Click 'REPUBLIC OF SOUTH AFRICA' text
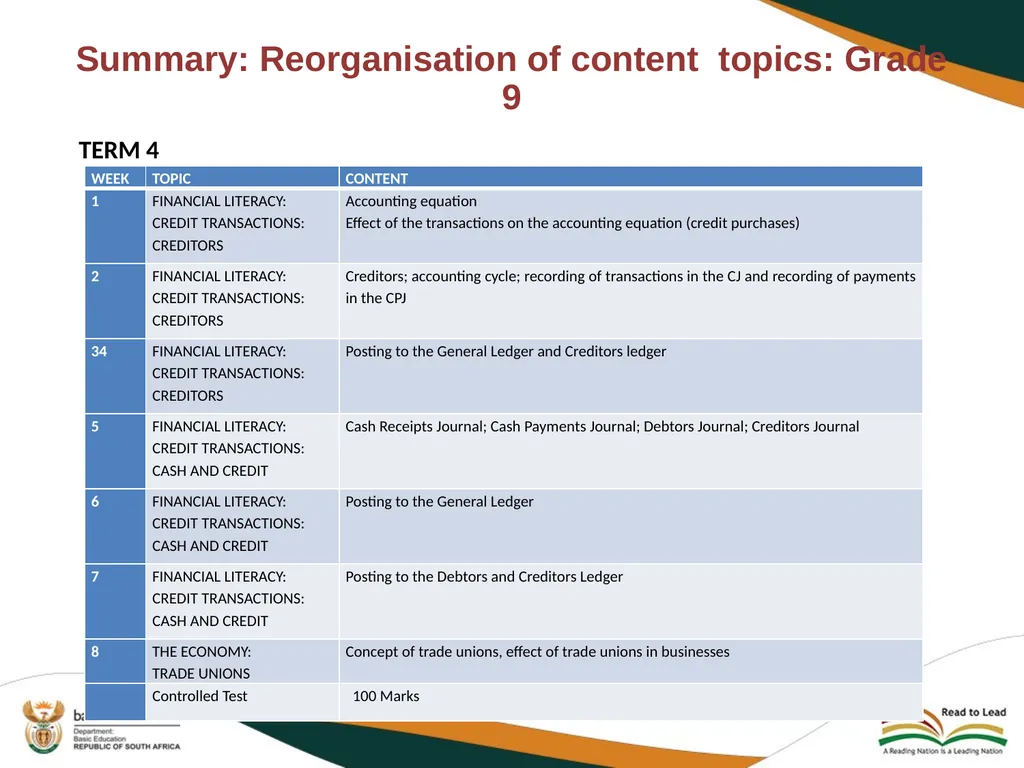Image resolution: width=1024 pixels, height=768 pixels. (127, 746)
